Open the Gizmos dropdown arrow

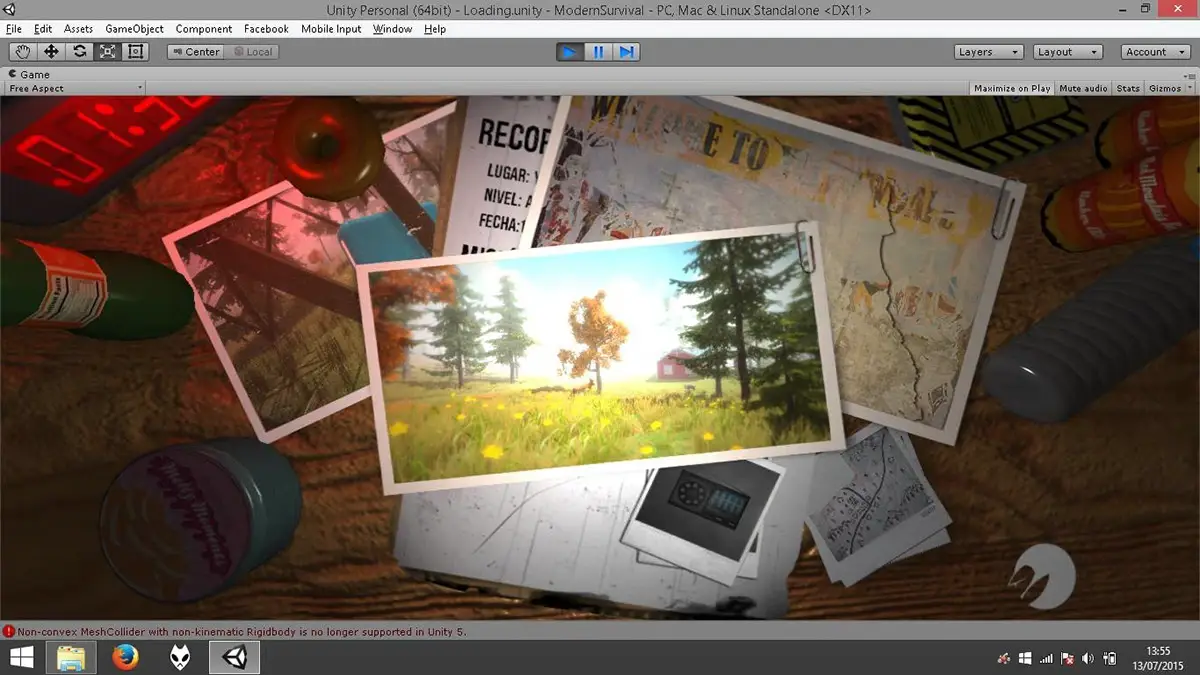click(x=1189, y=88)
